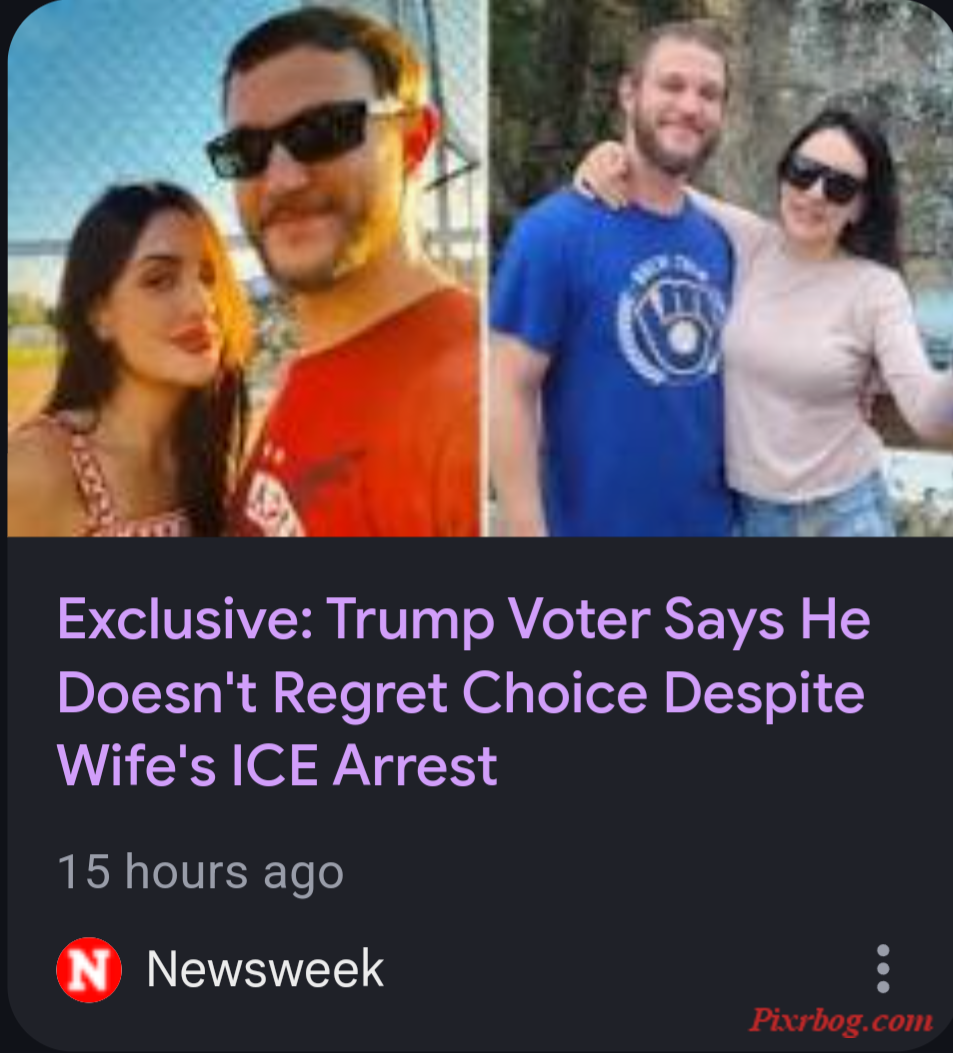Click the Pixrbog.com watermark

tap(840, 1020)
